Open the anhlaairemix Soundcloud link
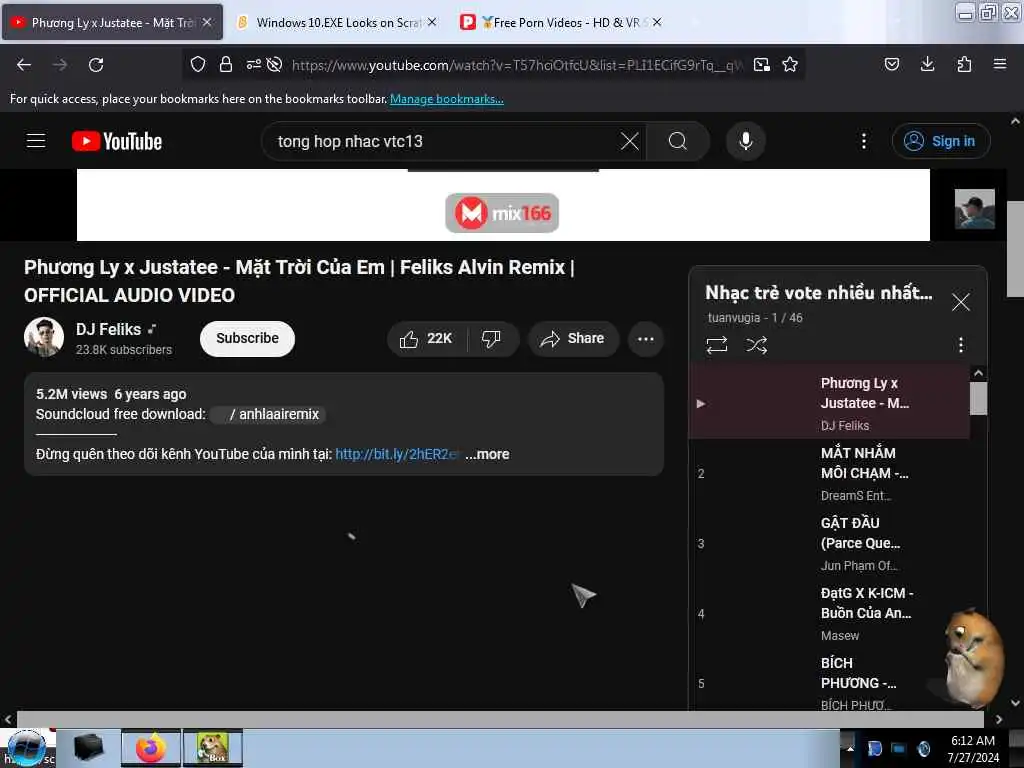The height and width of the screenshot is (768, 1024). click(268, 414)
